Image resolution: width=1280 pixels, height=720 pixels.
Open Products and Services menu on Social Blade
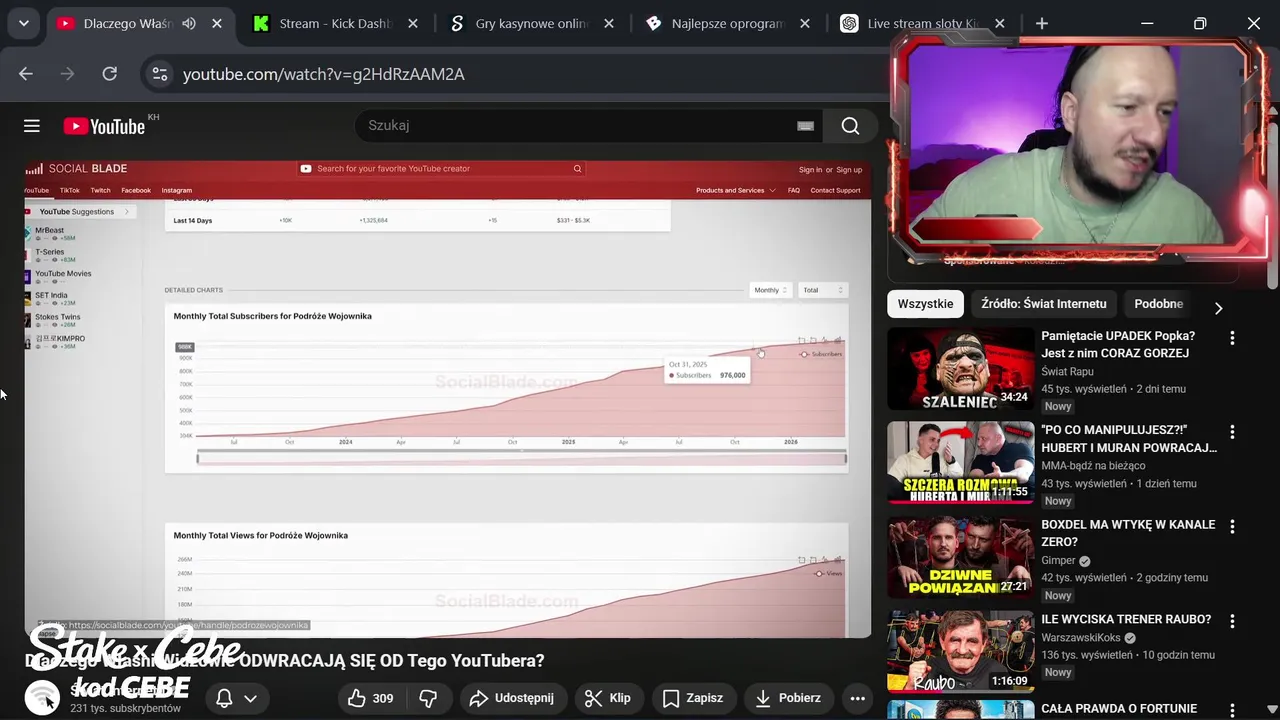(735, 190)
